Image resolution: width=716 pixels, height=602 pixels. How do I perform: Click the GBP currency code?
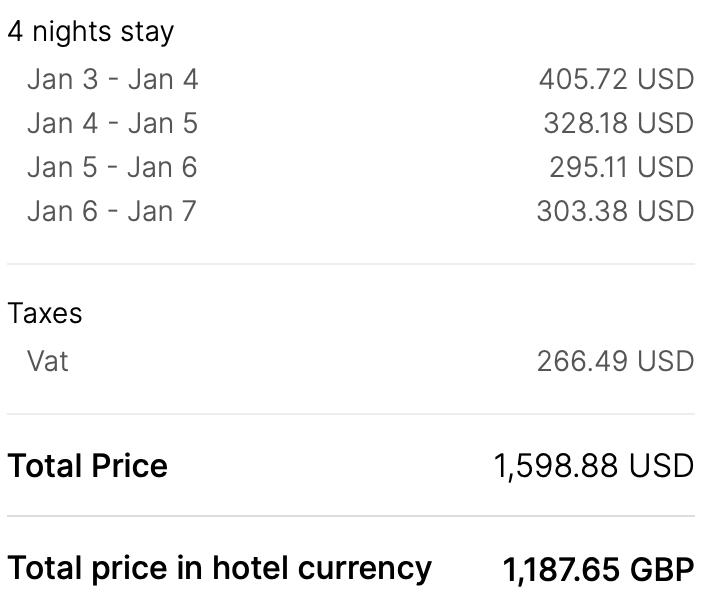click(x=662, y=570)
